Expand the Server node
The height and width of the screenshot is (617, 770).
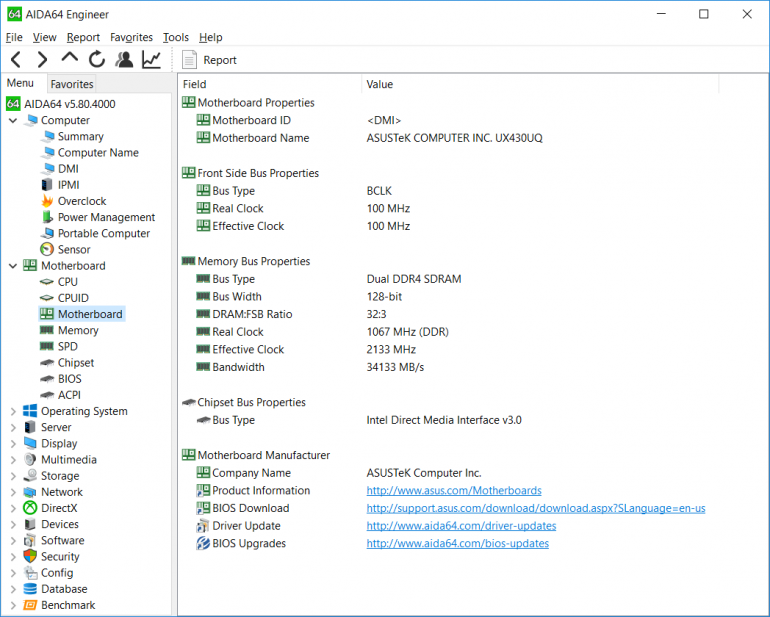click(13, 428)
